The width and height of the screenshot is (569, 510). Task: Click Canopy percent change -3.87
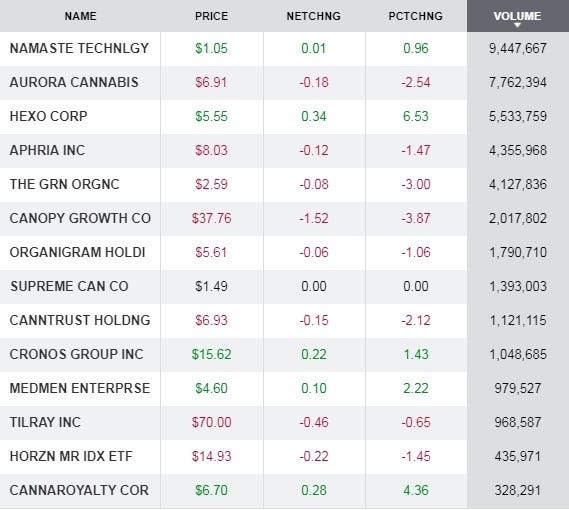[x=416, y=218]
